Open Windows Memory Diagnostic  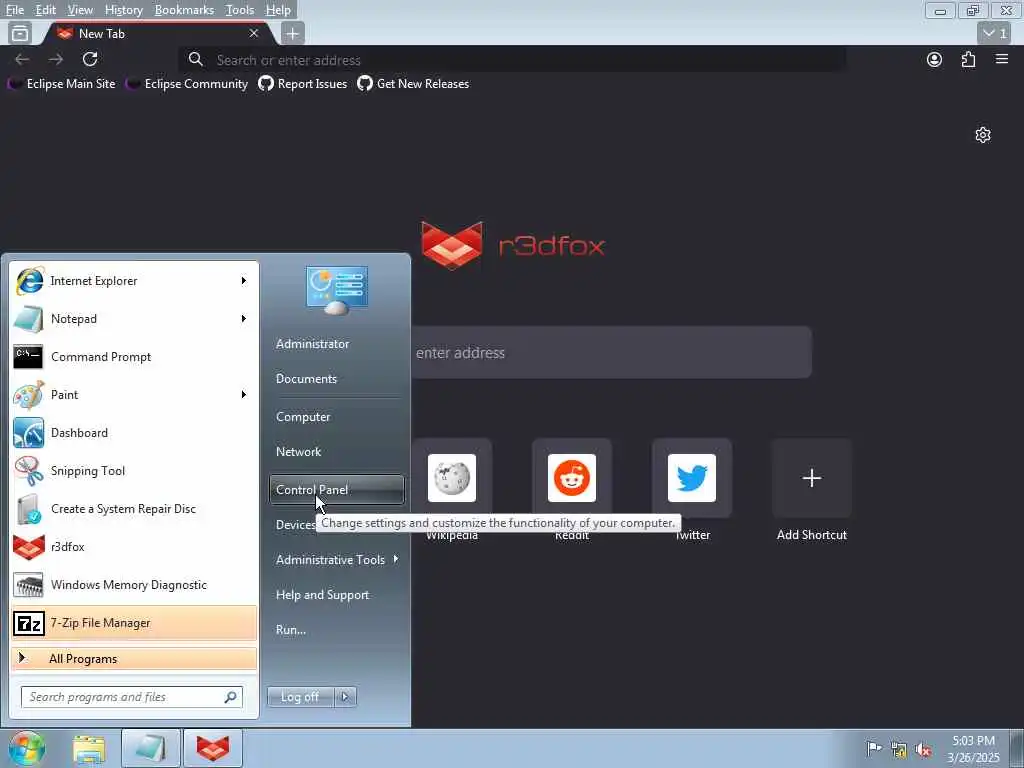(x=134, y=584)
